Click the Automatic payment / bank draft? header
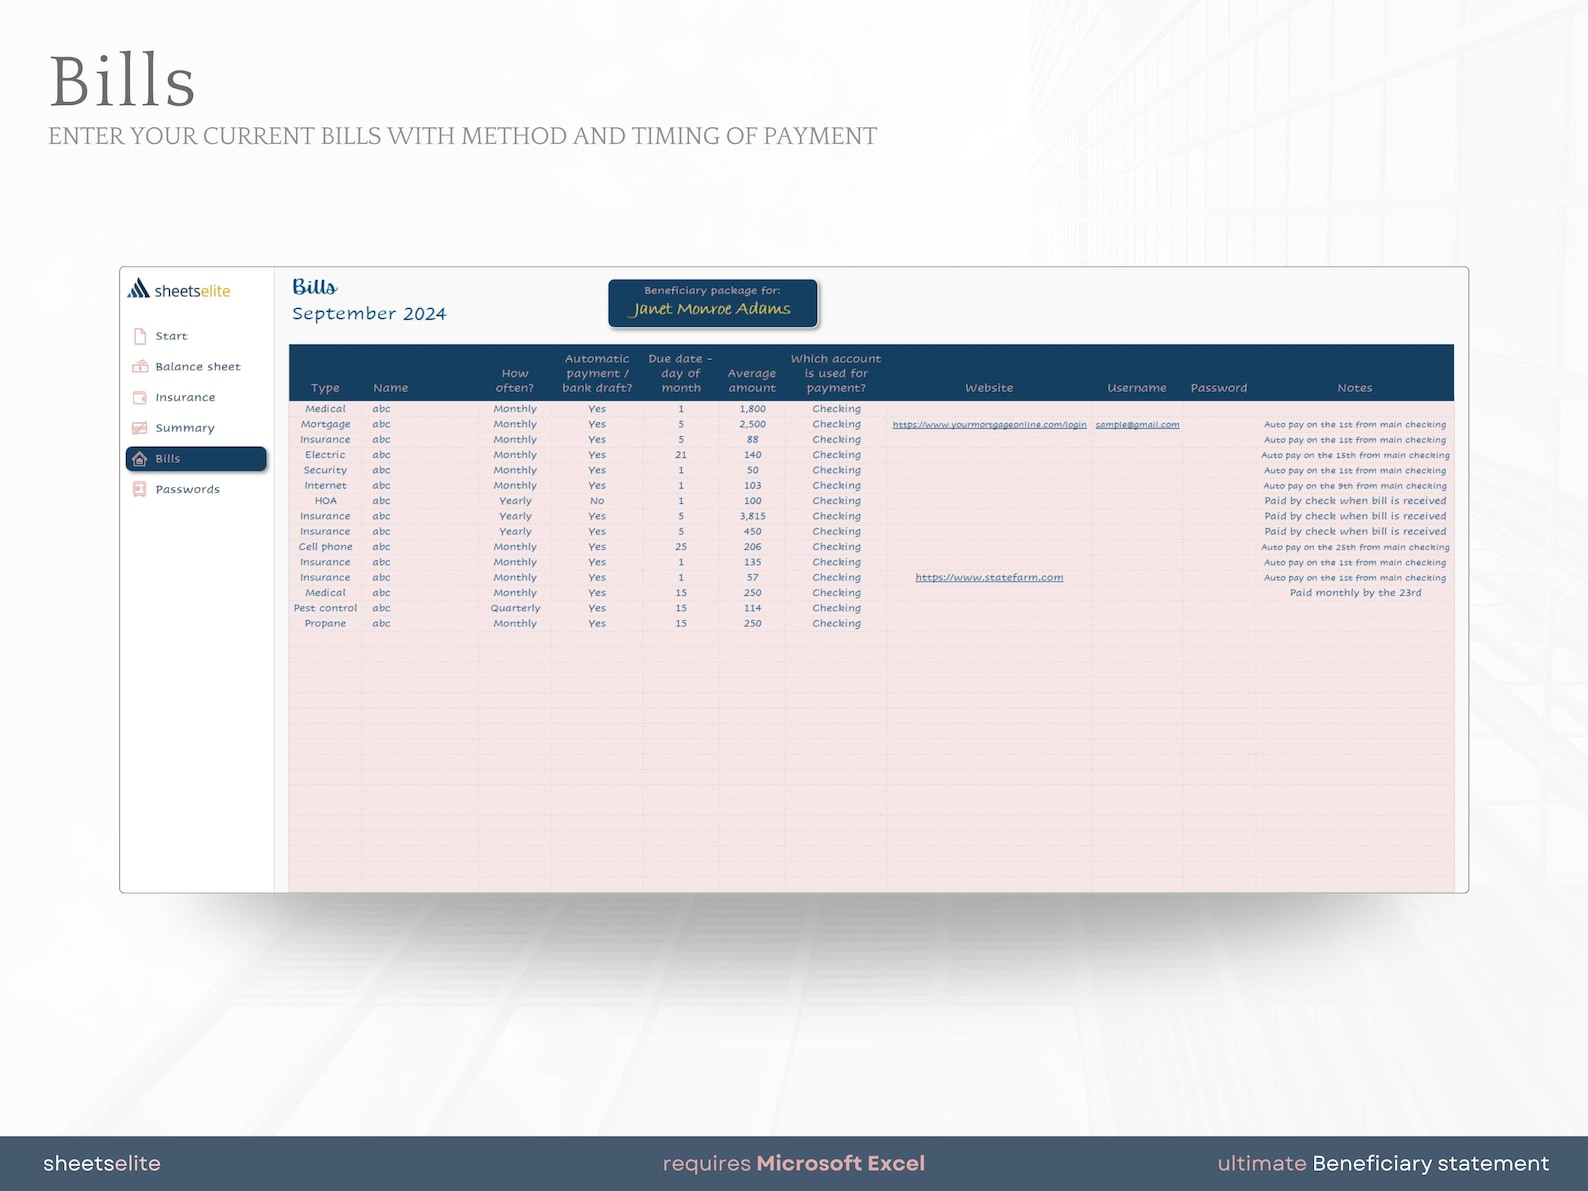 pyautogui.click(x=597, y=373)
